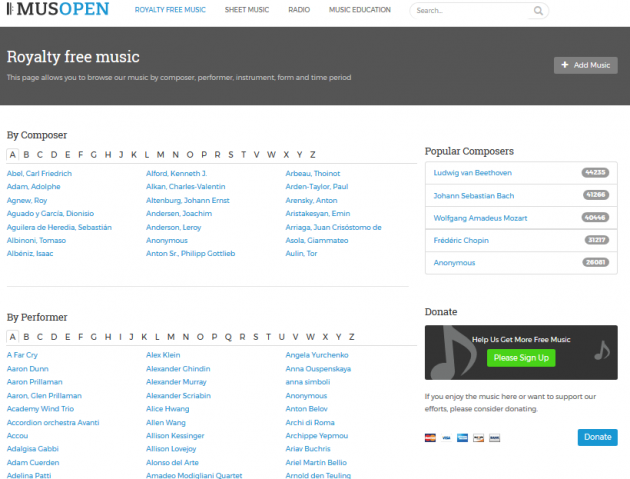
Task: Click the search magnifier icon
Action: click(x=539, y=11)
